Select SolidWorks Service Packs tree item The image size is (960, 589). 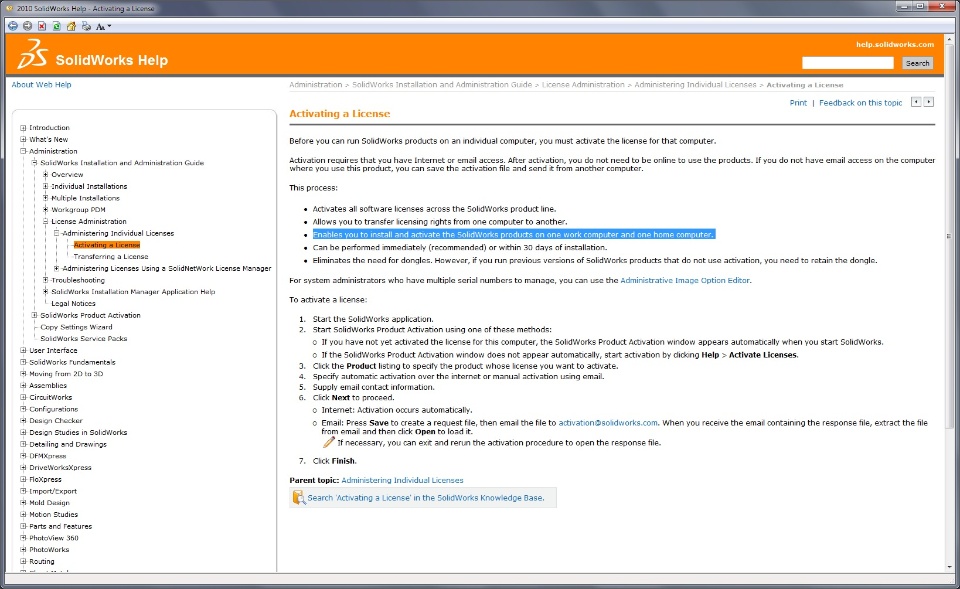(x=83, y=339)
